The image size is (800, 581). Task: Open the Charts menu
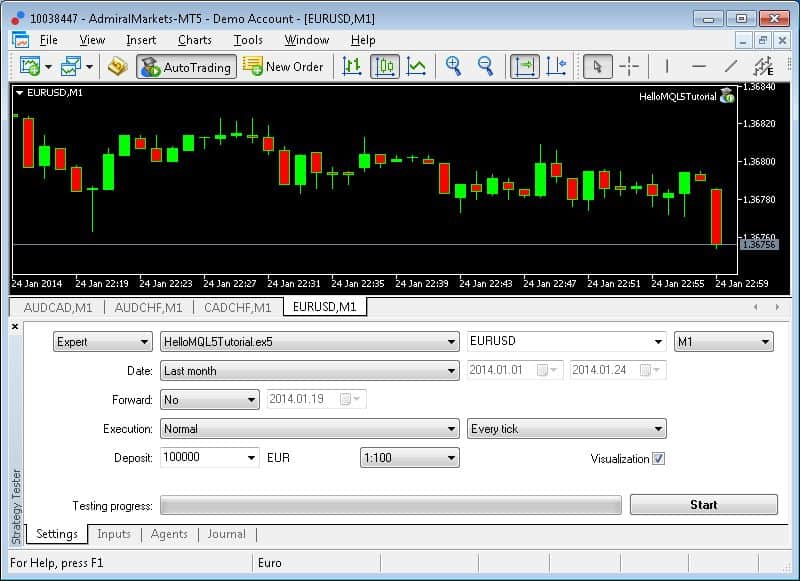(194, 40)
